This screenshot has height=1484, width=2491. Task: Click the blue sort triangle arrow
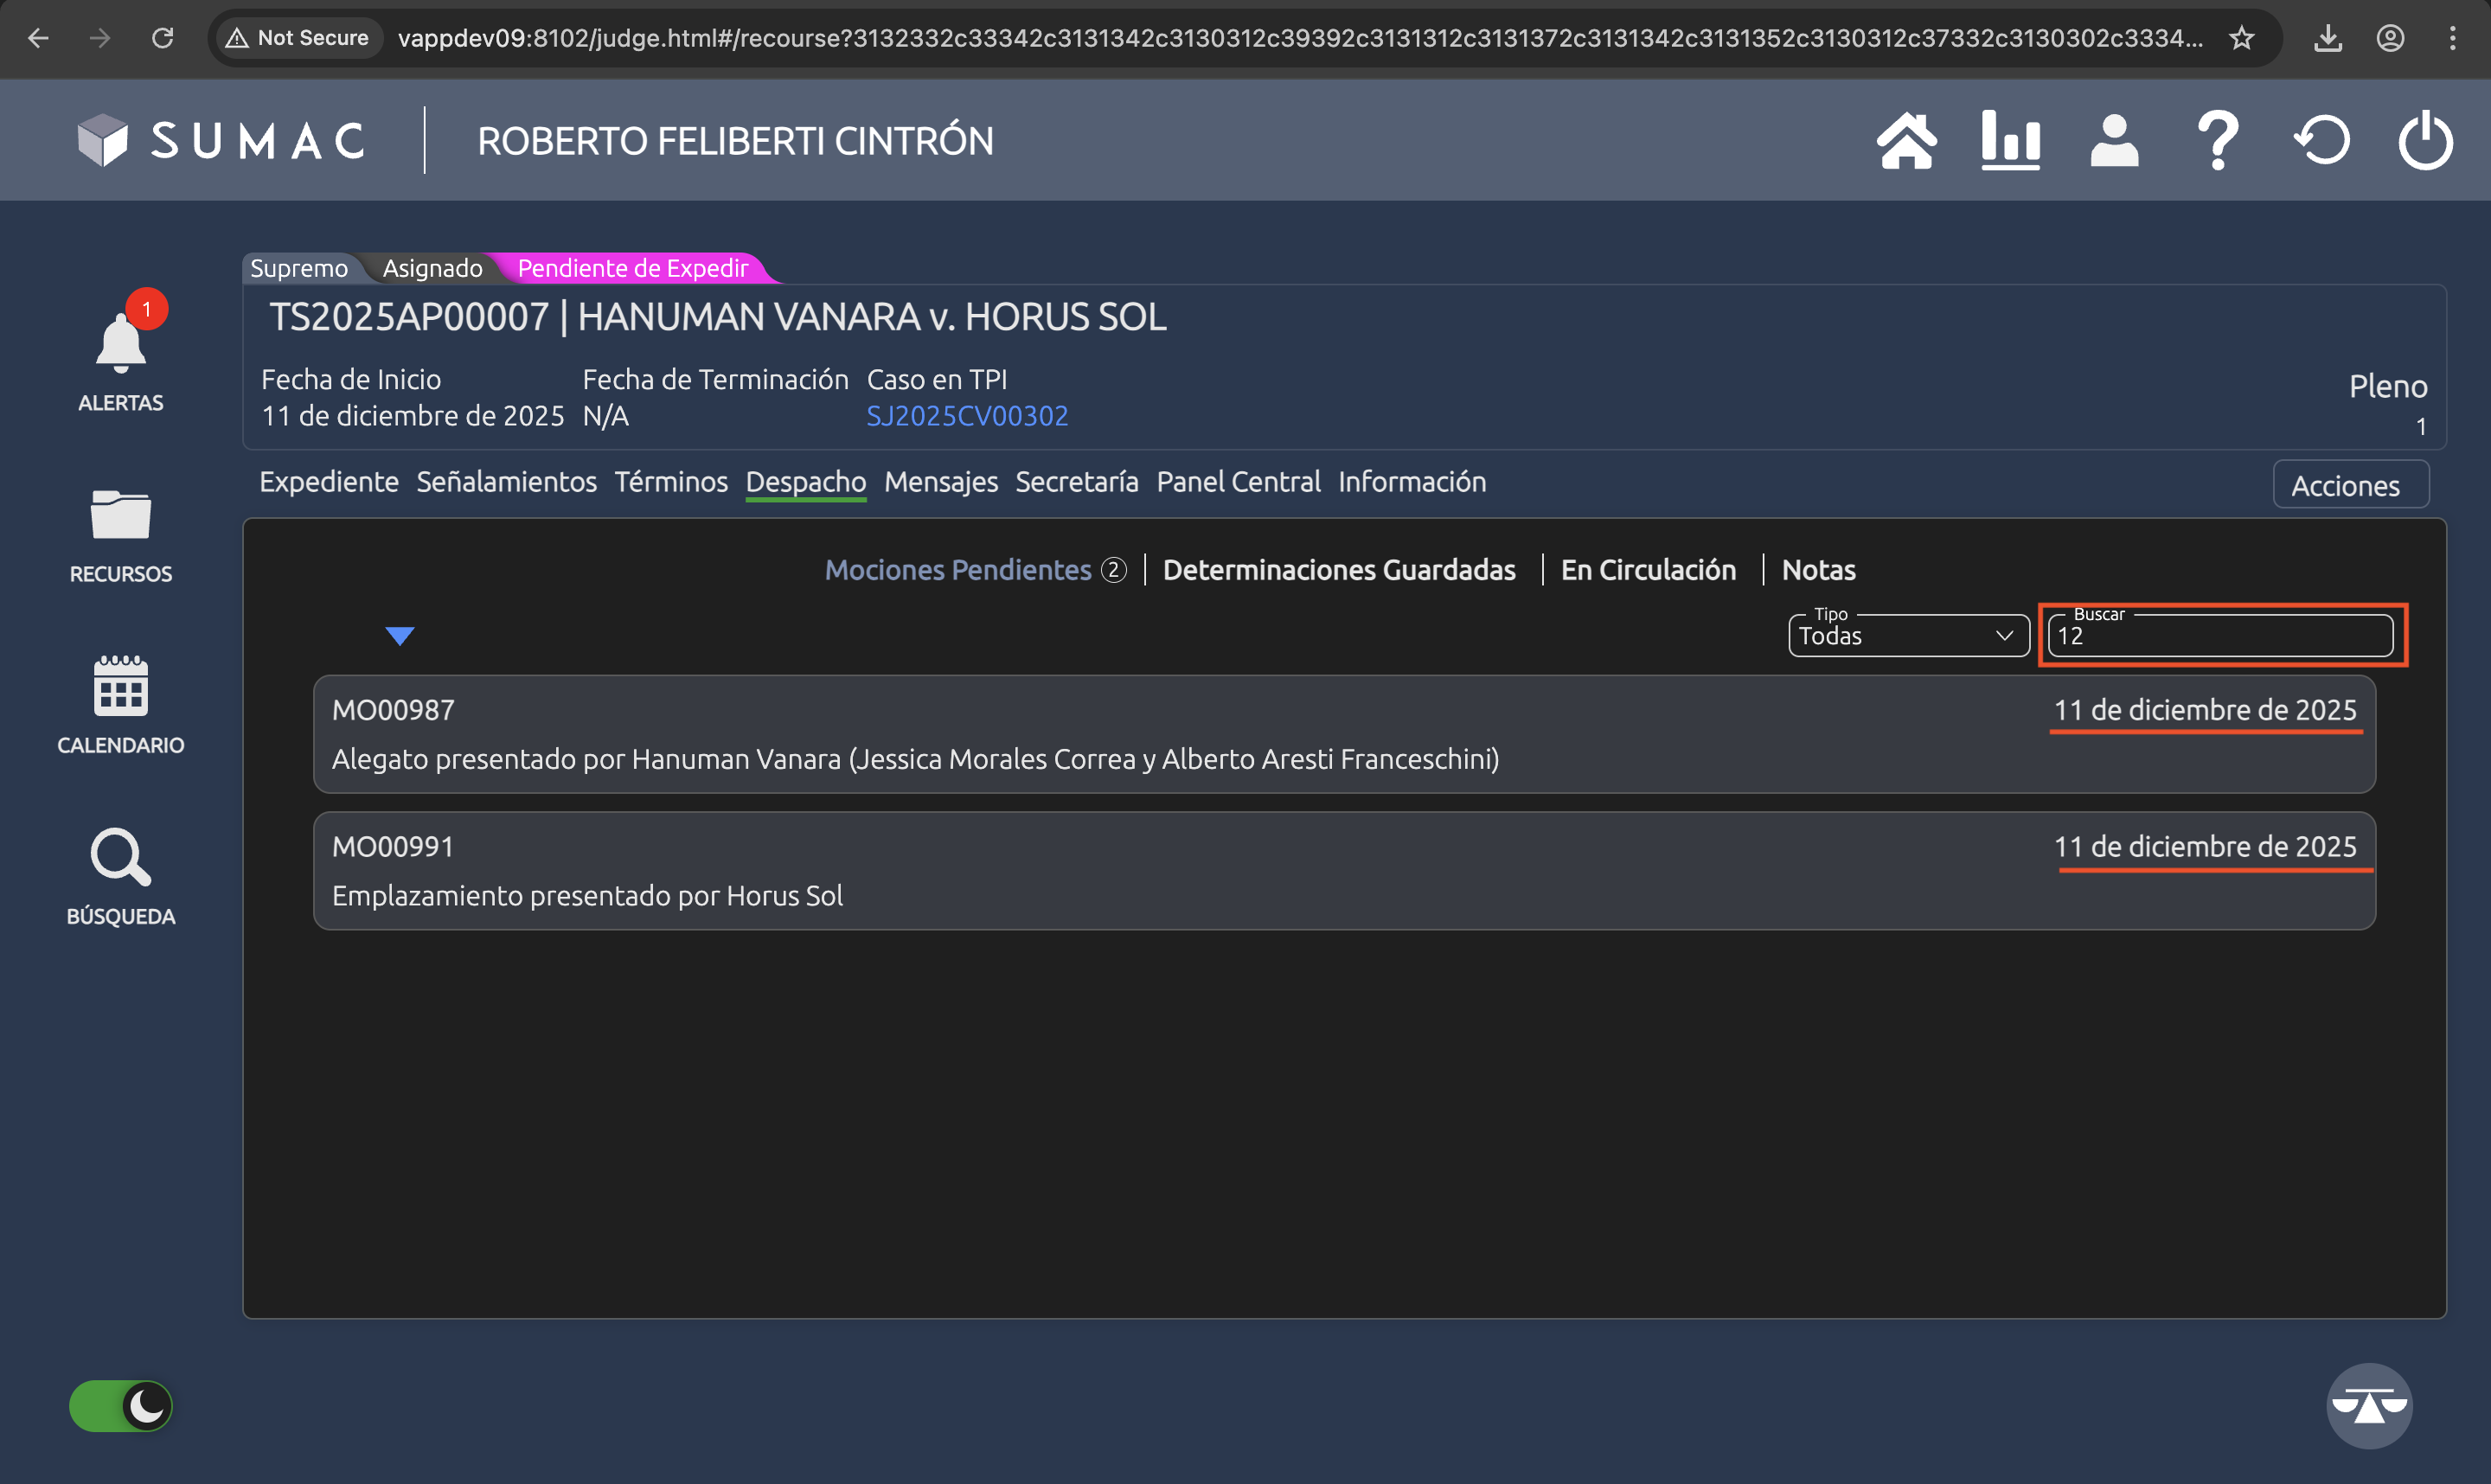pyautogui.click(x=400, y=636)
